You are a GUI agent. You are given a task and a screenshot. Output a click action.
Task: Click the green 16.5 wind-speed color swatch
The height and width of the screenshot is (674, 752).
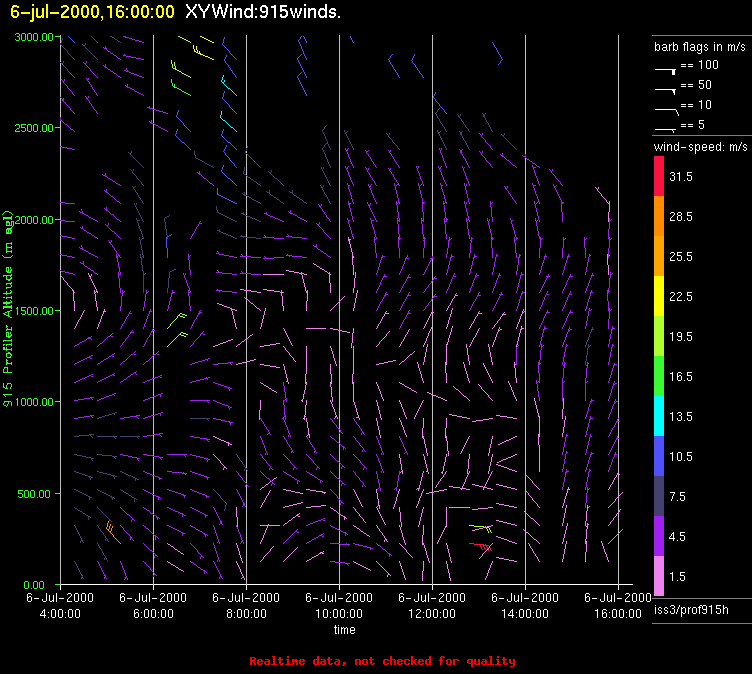659,376
